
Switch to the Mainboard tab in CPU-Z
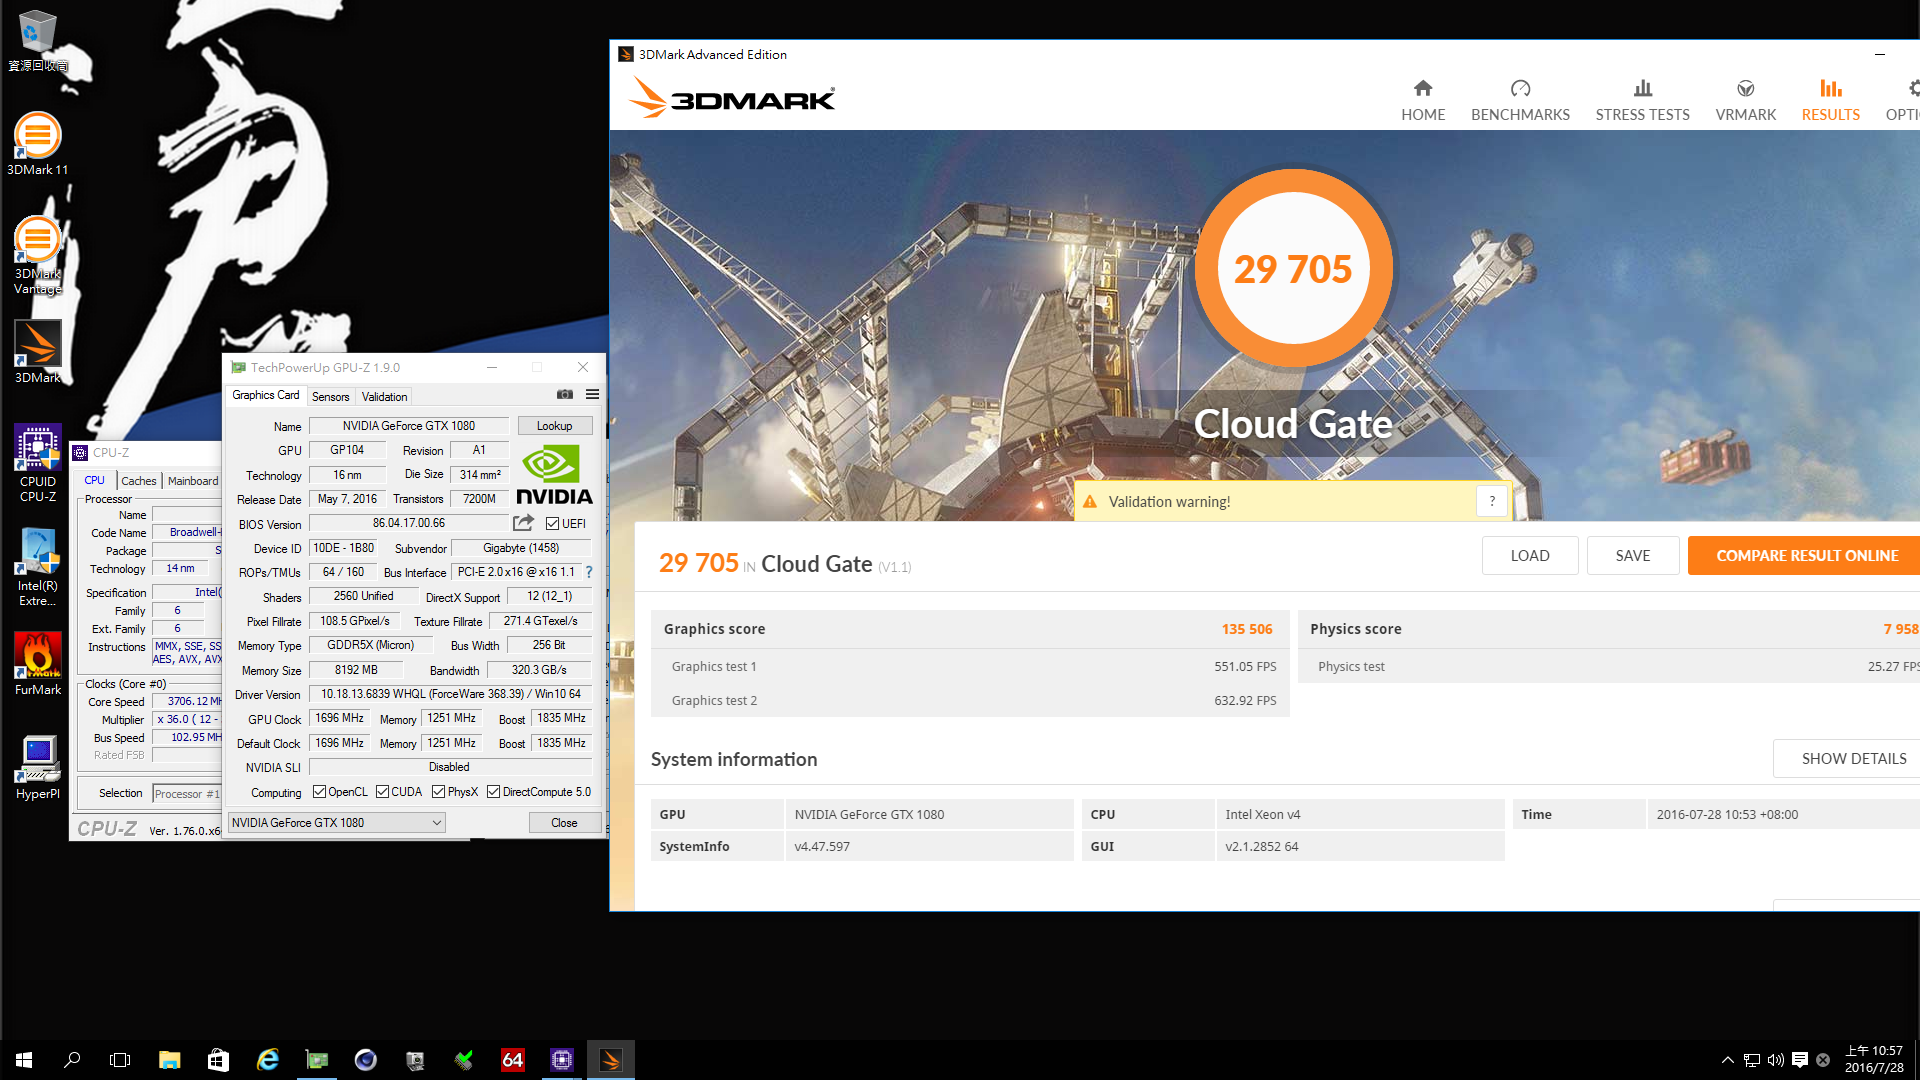[193, 481]
